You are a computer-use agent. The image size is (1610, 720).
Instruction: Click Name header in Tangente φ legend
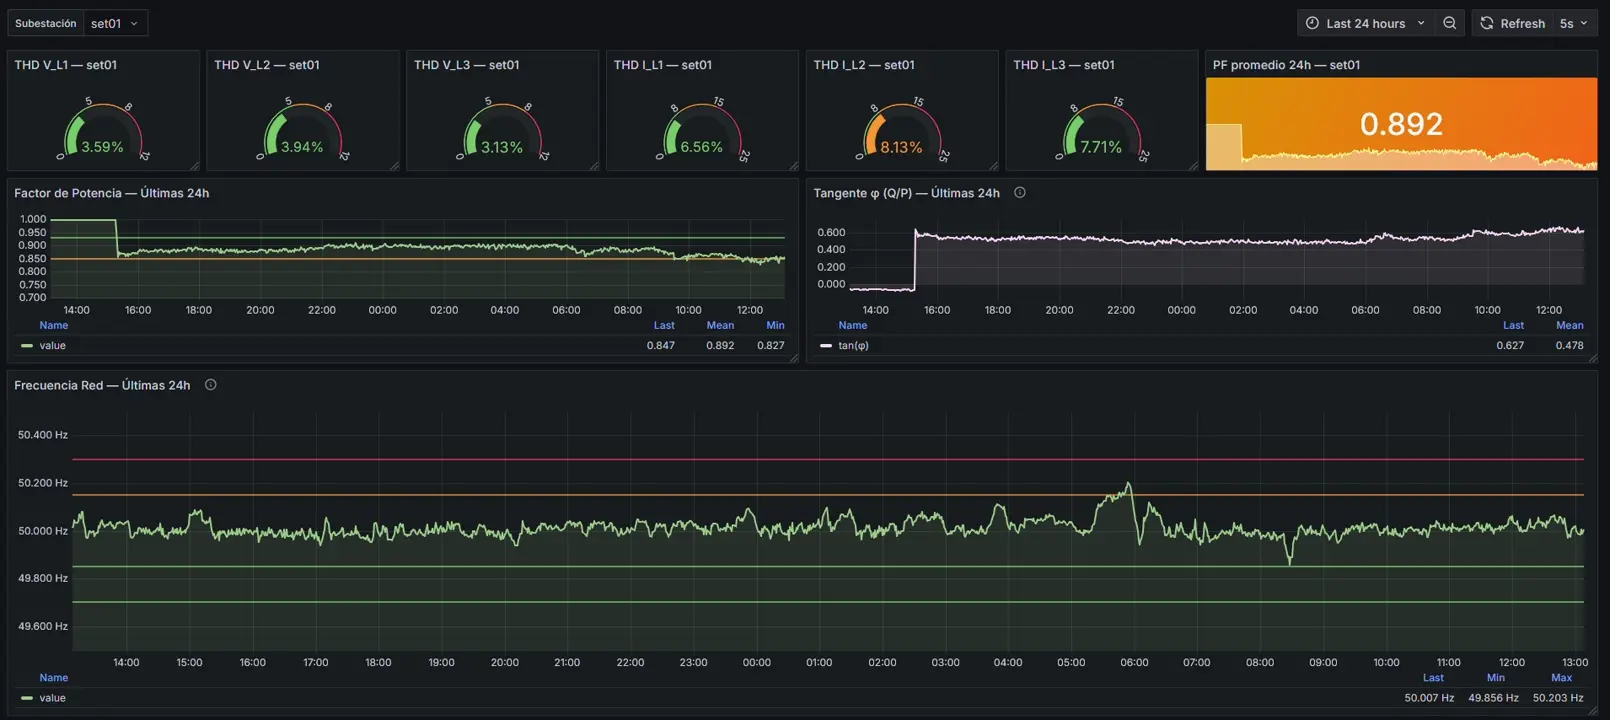pyautogui.click(x=853, y=325)
